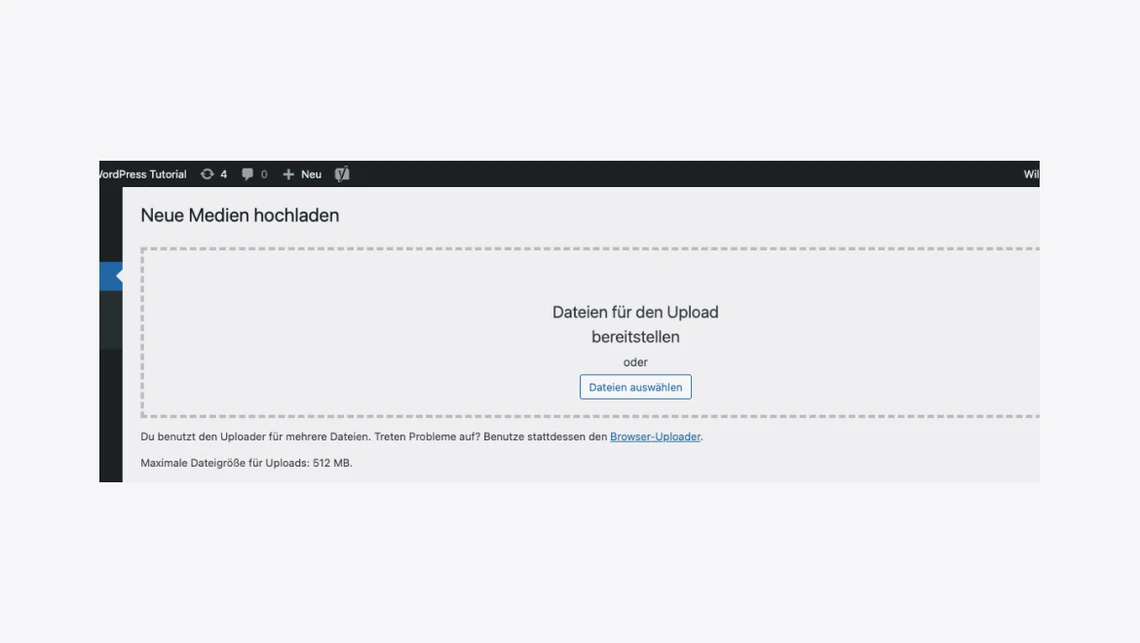Follow the Browser-Uploader link
Screen dimensions: 1140x643
tap(655, 437)
